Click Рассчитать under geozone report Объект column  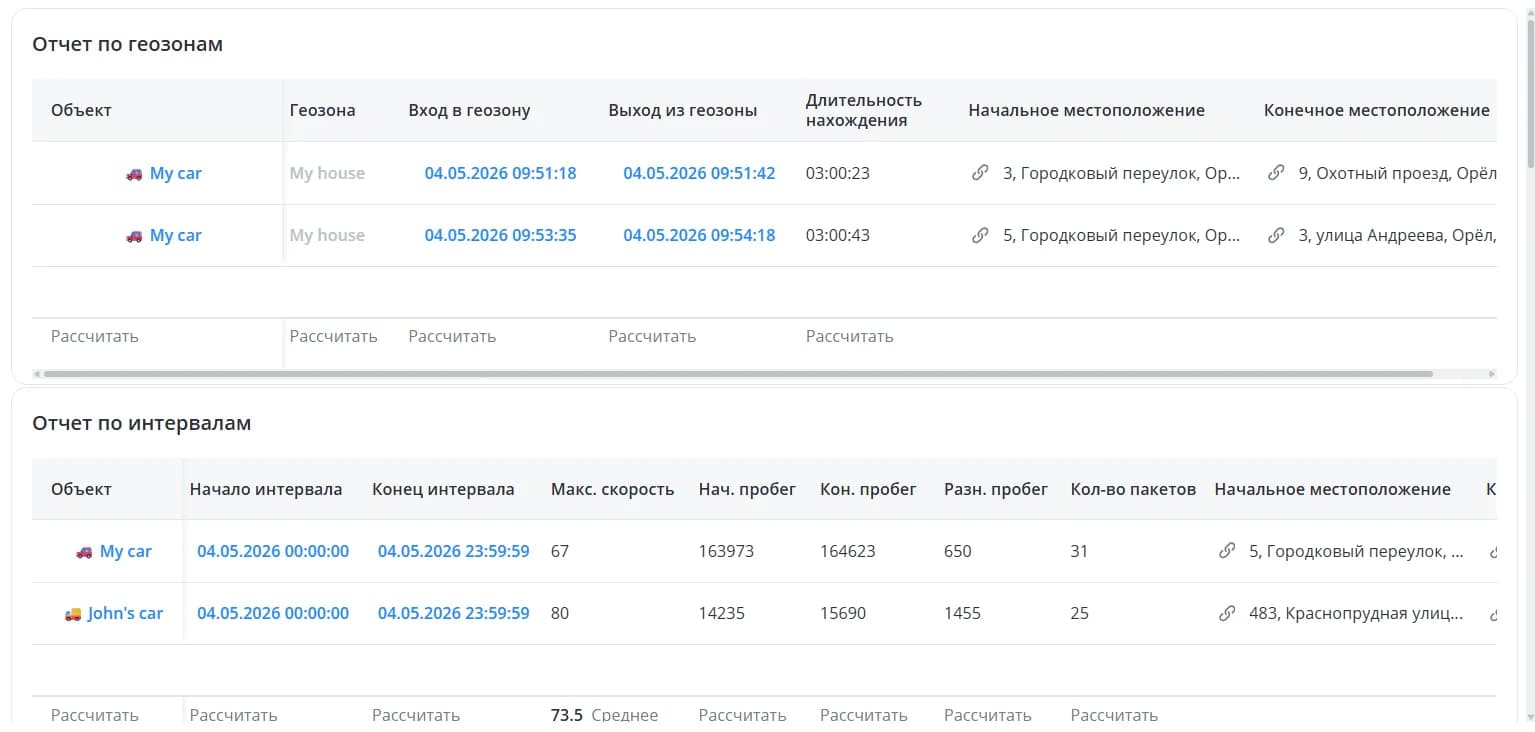(95, 336)
